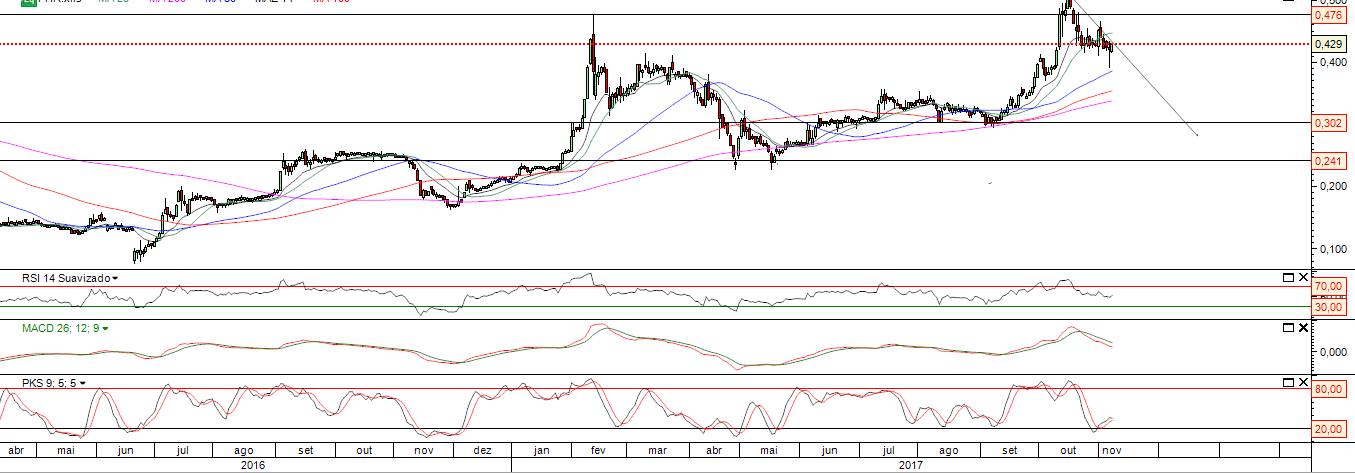1355x473 pixels.
Task: Close the MACD indicator panel
Action: pos(1303,327)
